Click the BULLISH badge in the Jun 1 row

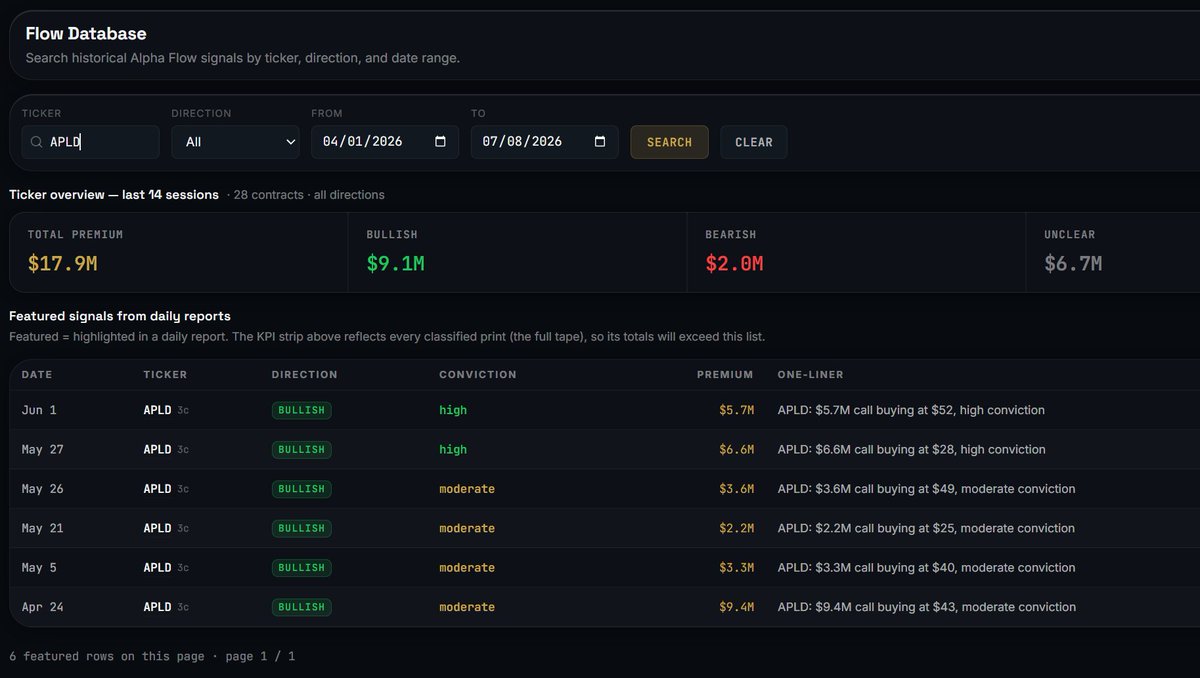click(302, 410)
